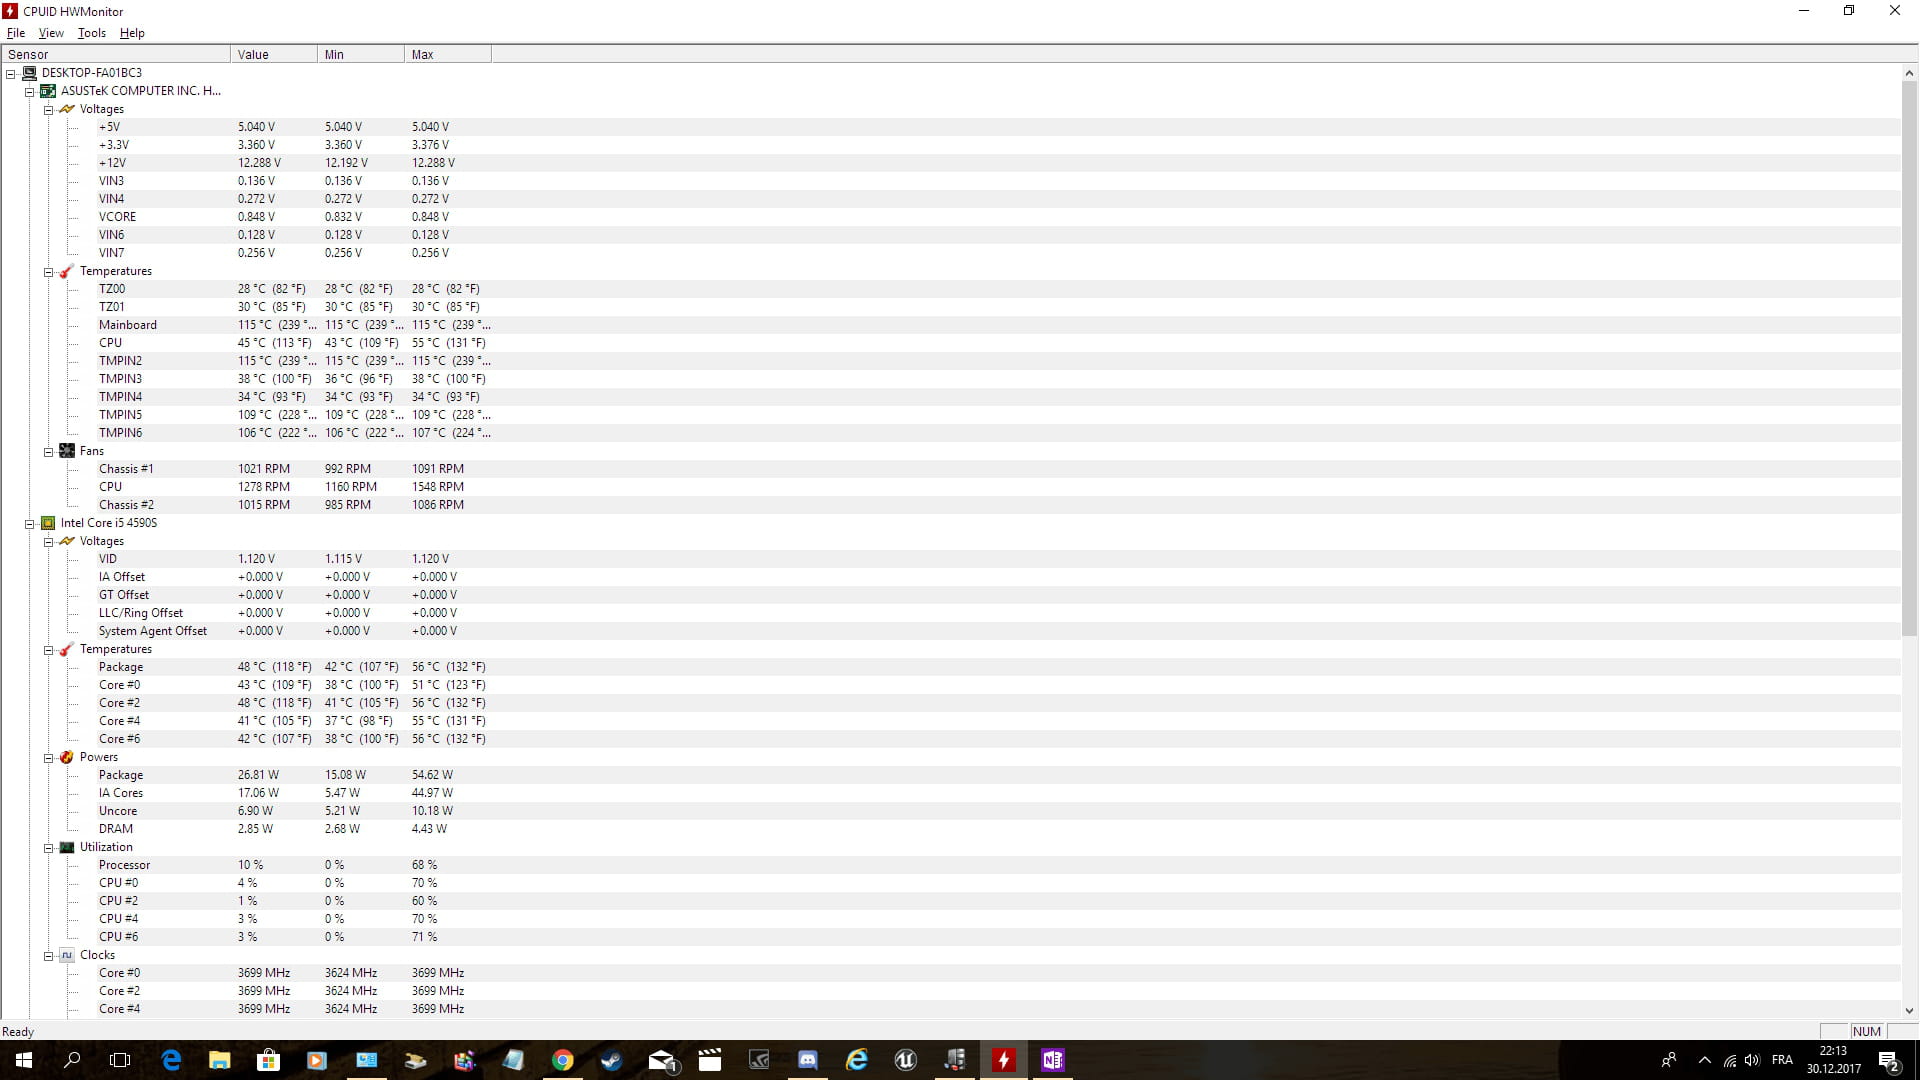Click the Fans group icon
This screenshot has width=1920, height=1080.
coord(67,451)
